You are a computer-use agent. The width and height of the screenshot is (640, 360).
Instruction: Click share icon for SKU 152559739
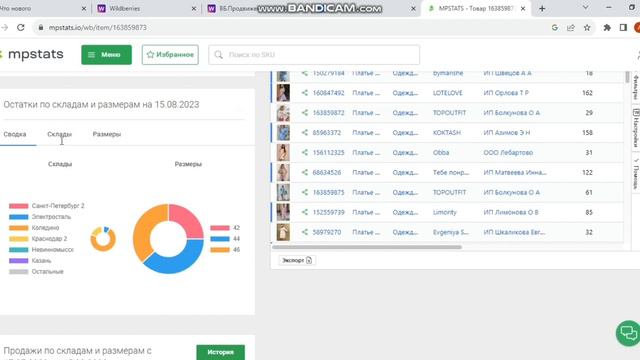304,212
